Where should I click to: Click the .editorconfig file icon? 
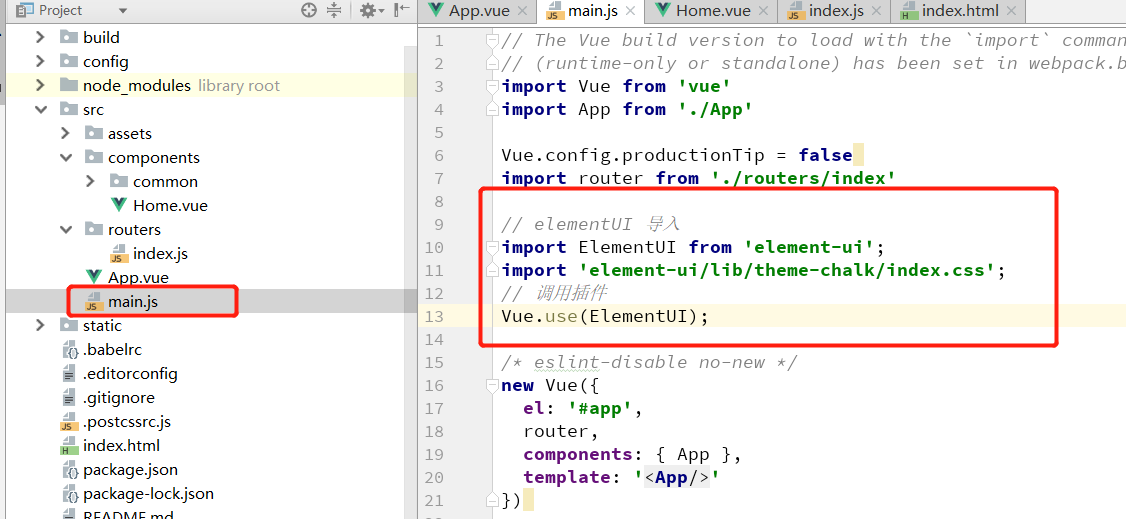click(x=70, y=374)
